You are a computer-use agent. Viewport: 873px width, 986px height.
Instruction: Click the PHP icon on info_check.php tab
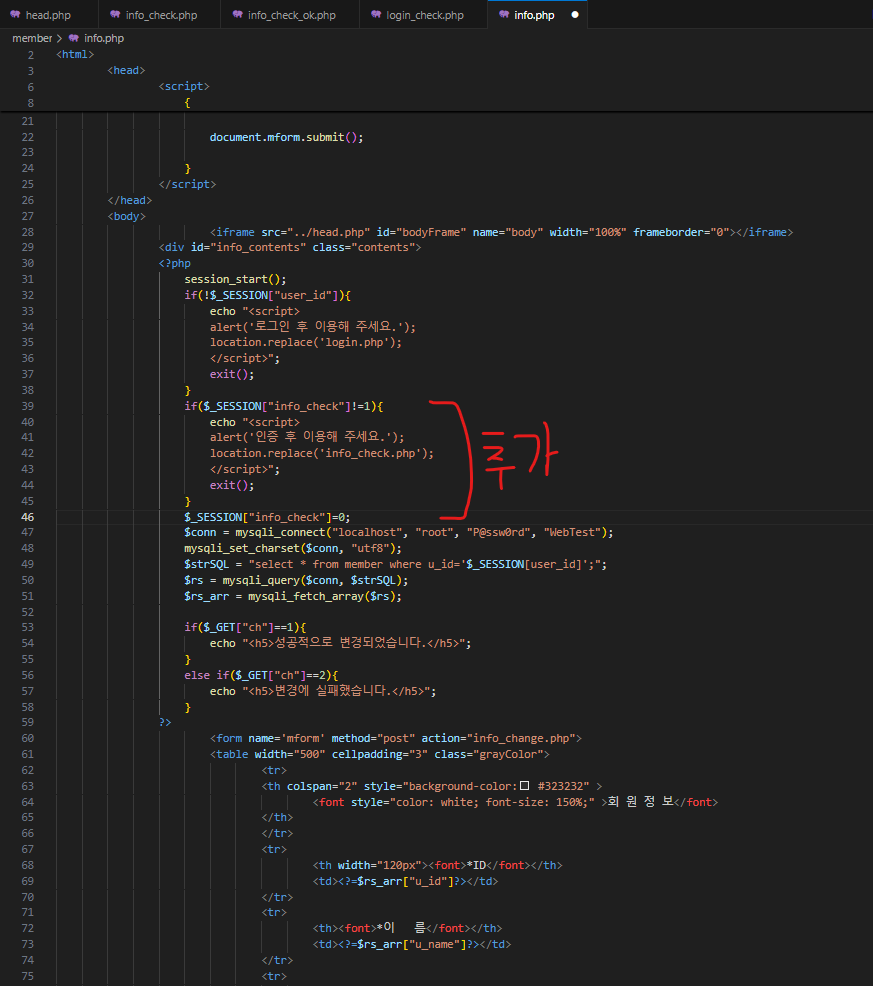click(115, 14)
